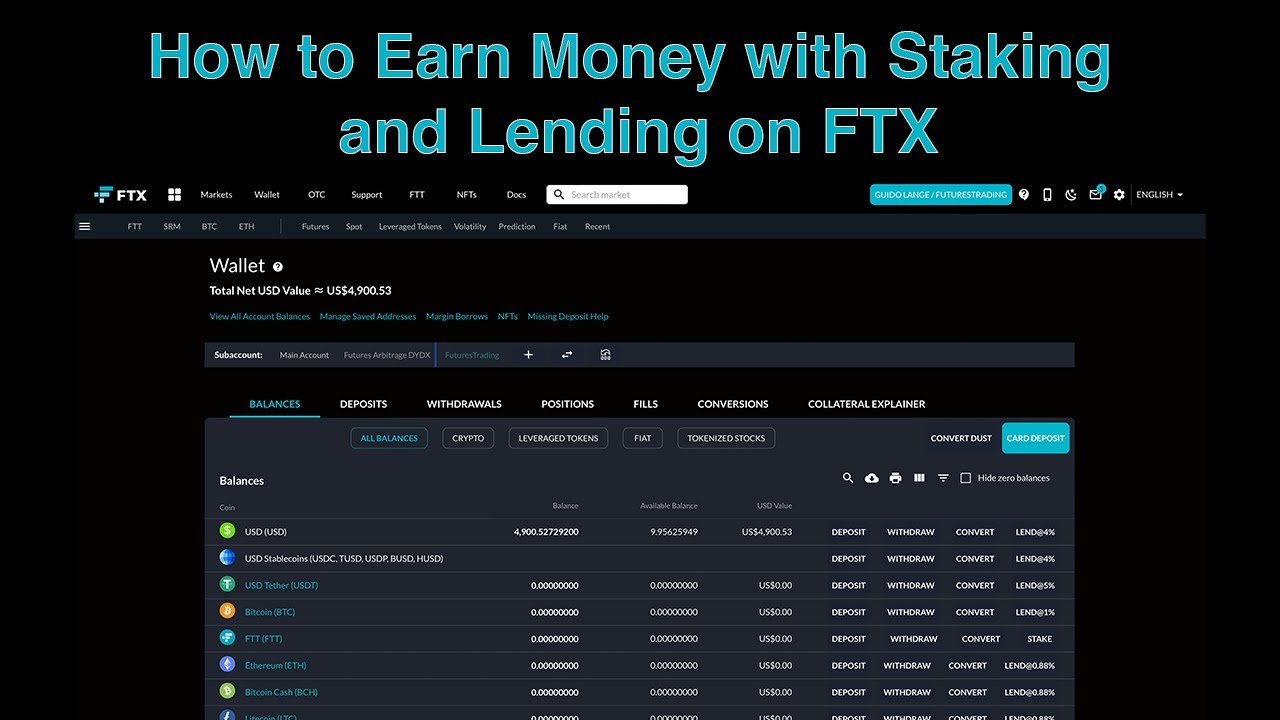1280x720 pixels.
Task: Open the hamburger menu on the left
Action: click(85, 227)
